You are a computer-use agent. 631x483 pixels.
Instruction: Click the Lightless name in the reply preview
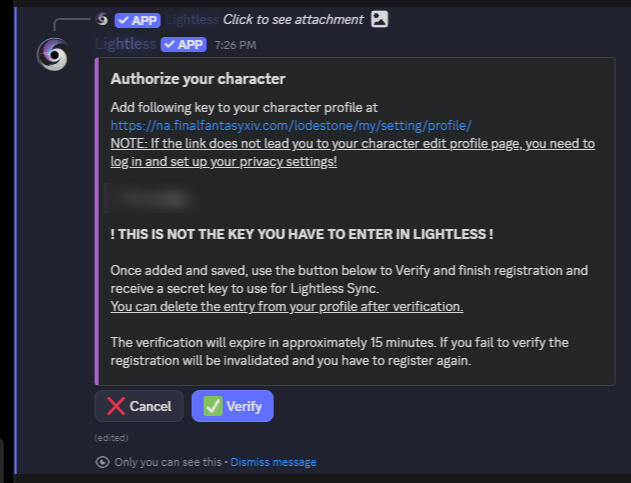[191, 19]
